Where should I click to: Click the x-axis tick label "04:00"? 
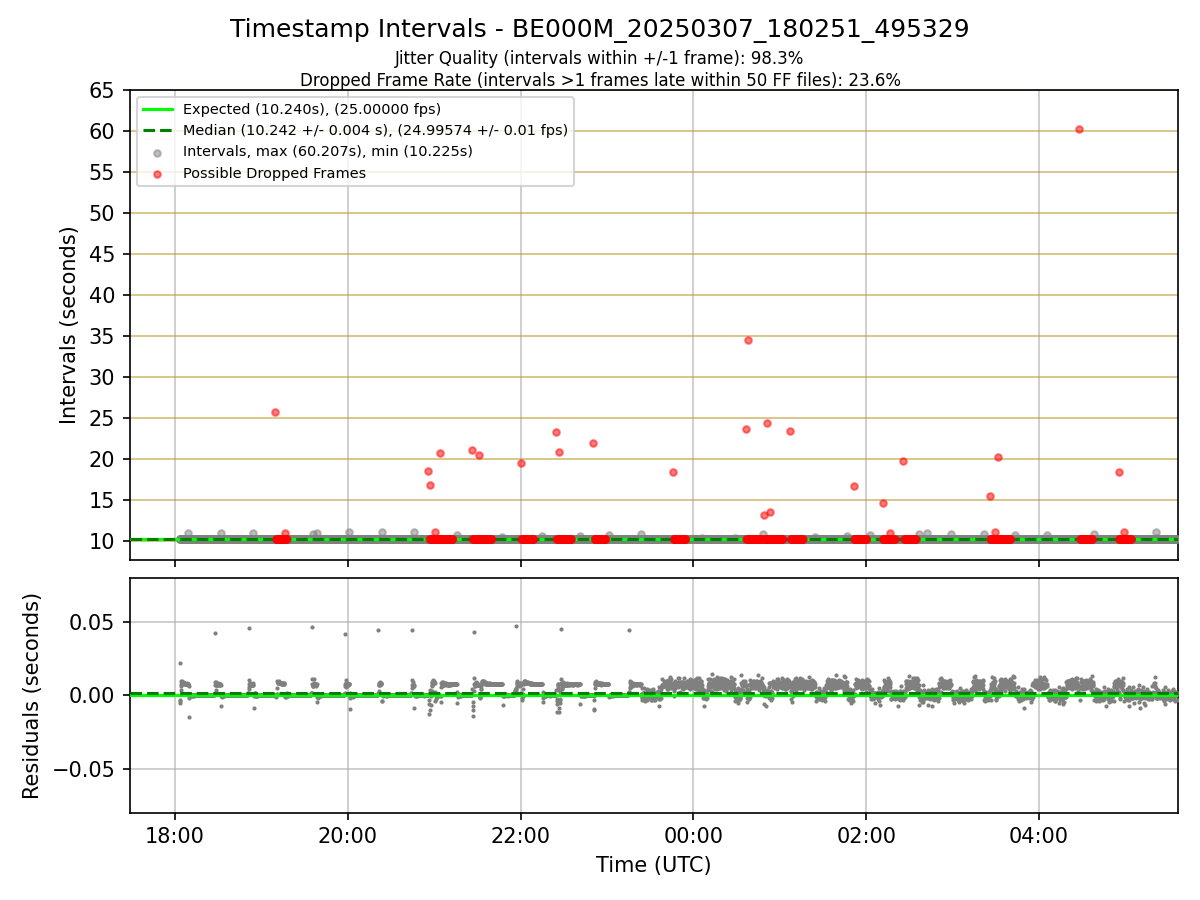1039,834
